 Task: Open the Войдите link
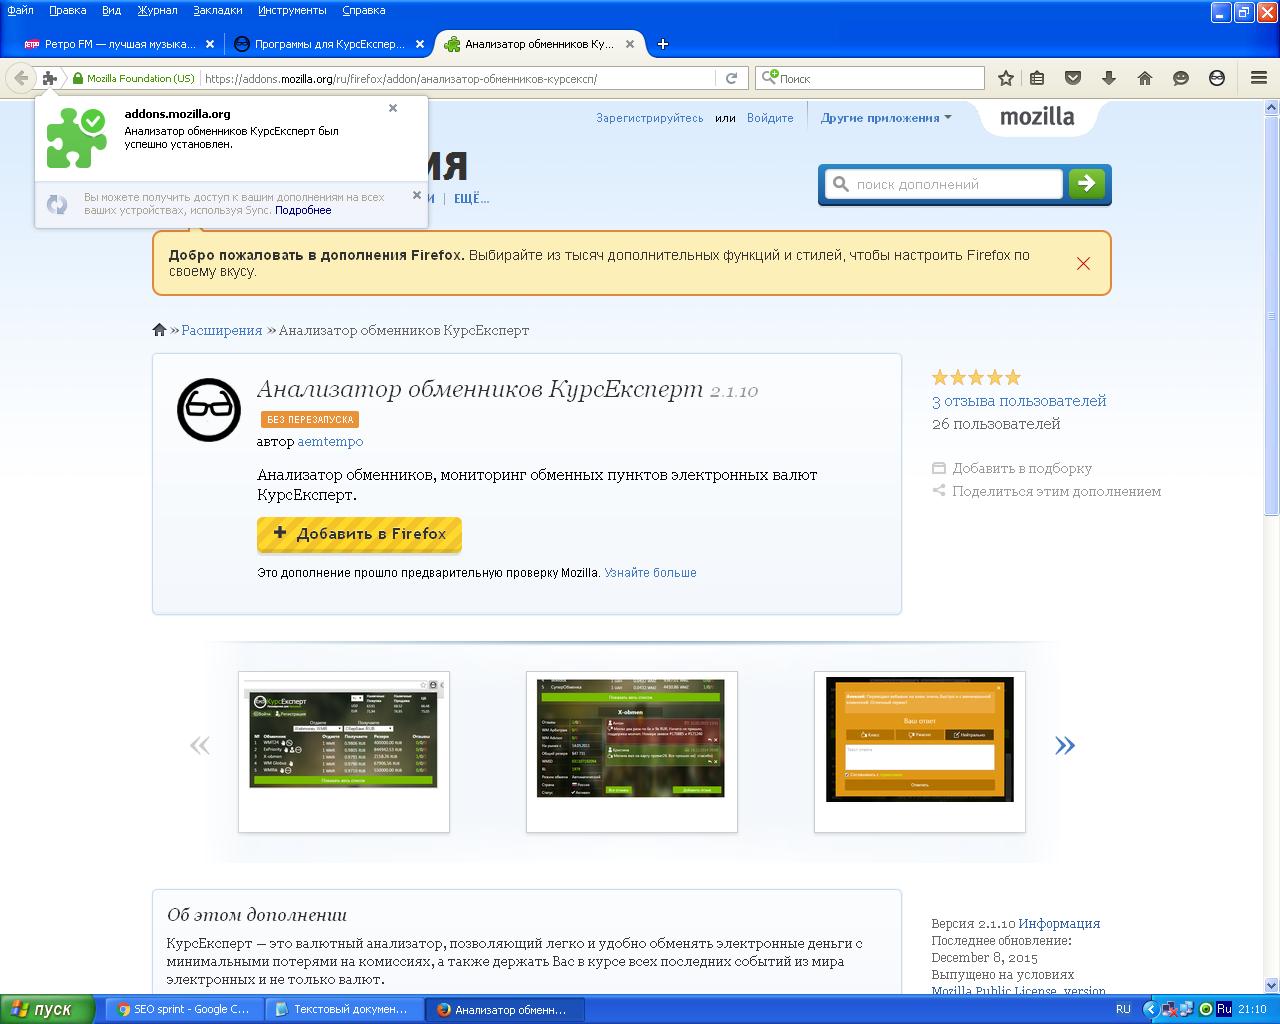click(770, 118)
